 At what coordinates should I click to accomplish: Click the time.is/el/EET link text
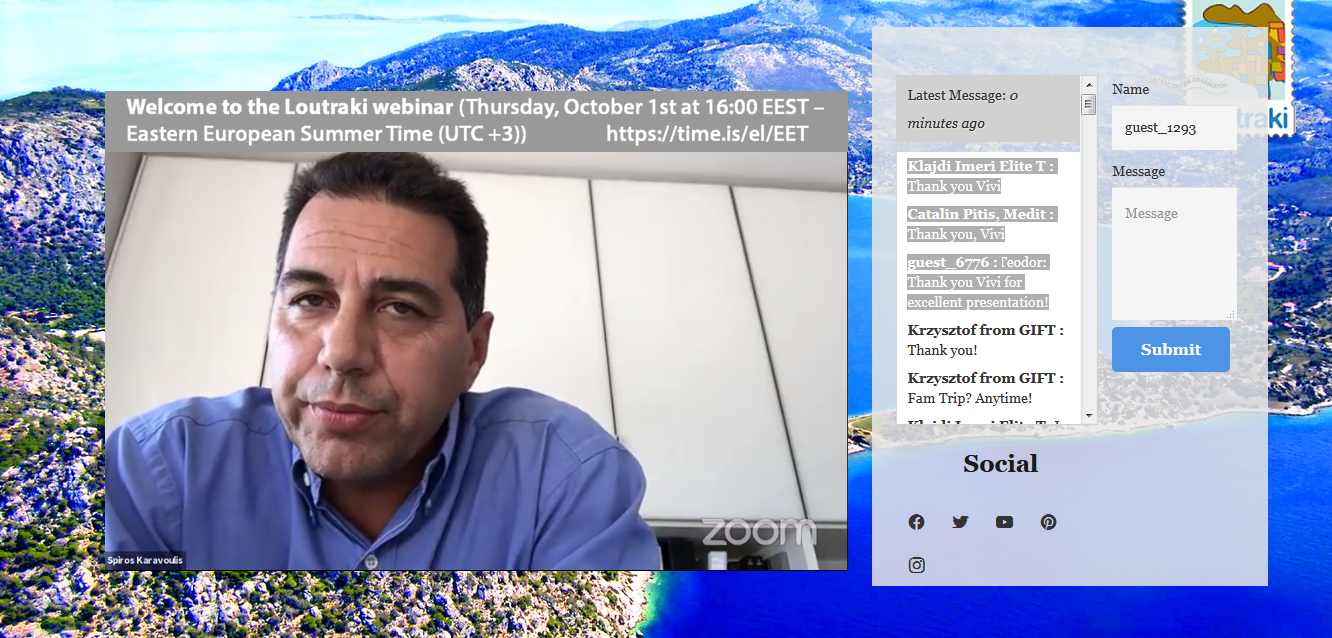pyautogui.click(x=707, y=134)
